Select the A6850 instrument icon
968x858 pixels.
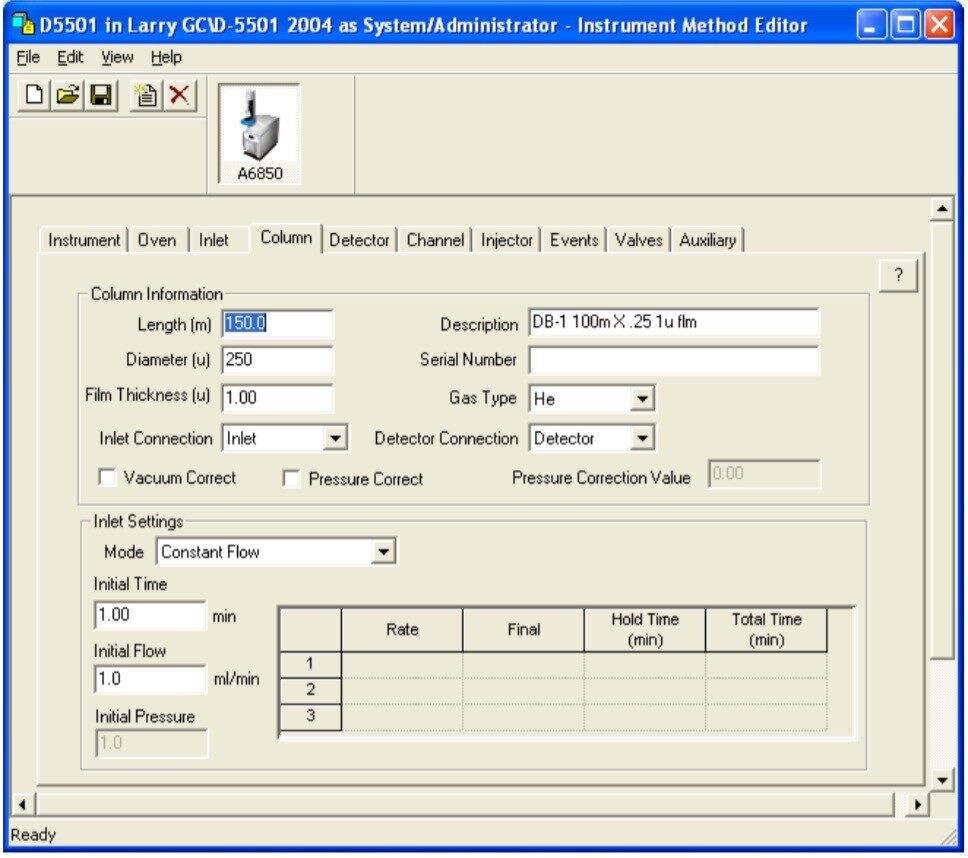coord(259,133)
